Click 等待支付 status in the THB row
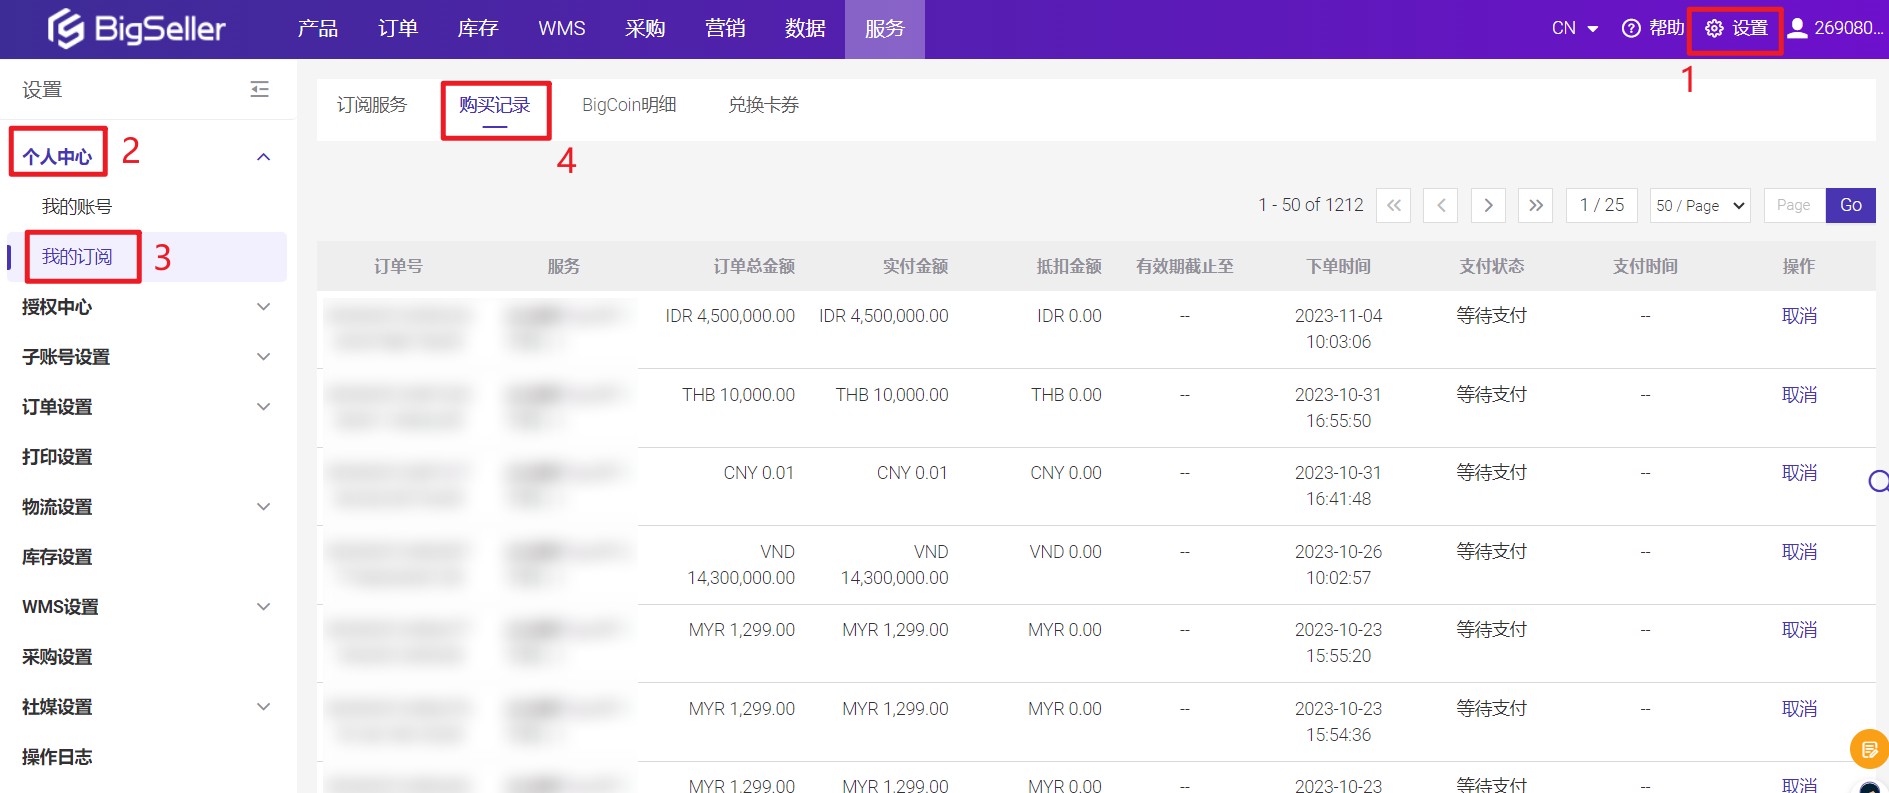This screenshot has height=793, width=1889. tap(1491, 395)
